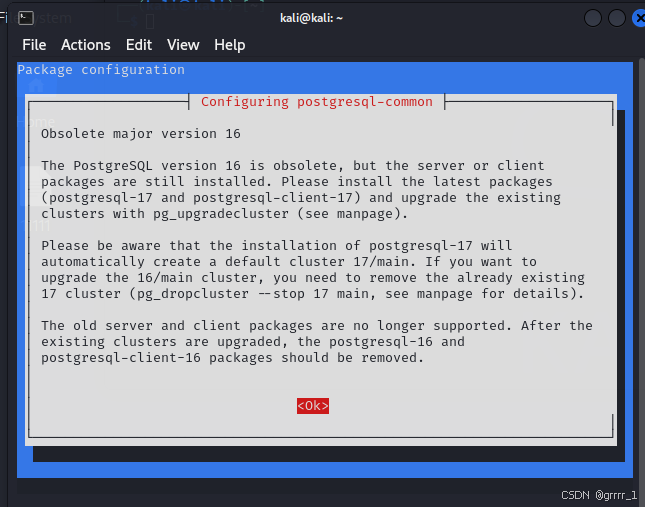Click the text 'pg_dropcluster --stop 17 main'
The height and width of the screenshot is (507, 645).
coord(252,294)
